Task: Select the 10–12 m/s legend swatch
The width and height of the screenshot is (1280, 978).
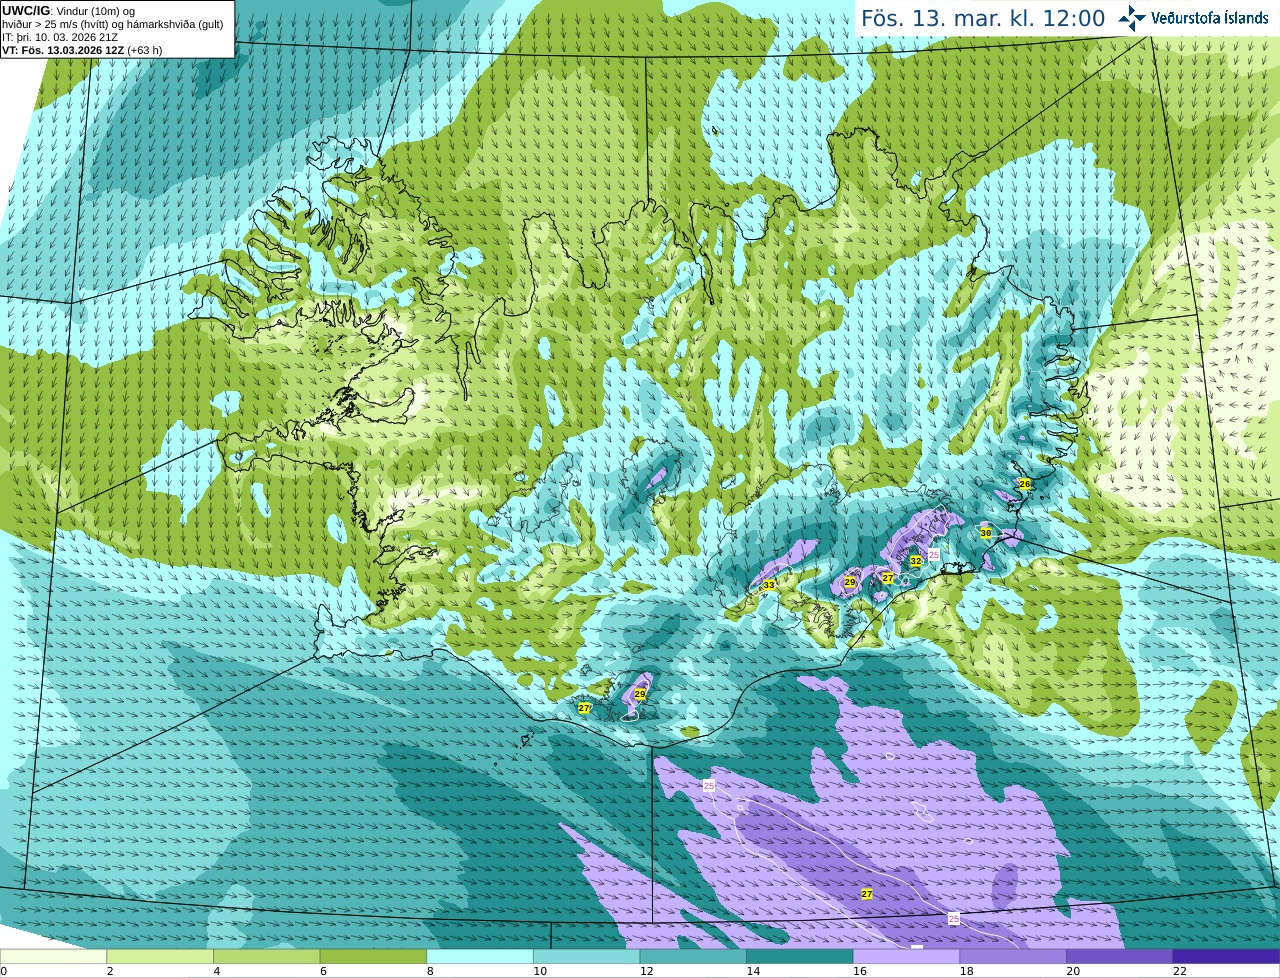Action: click(586, 957)
